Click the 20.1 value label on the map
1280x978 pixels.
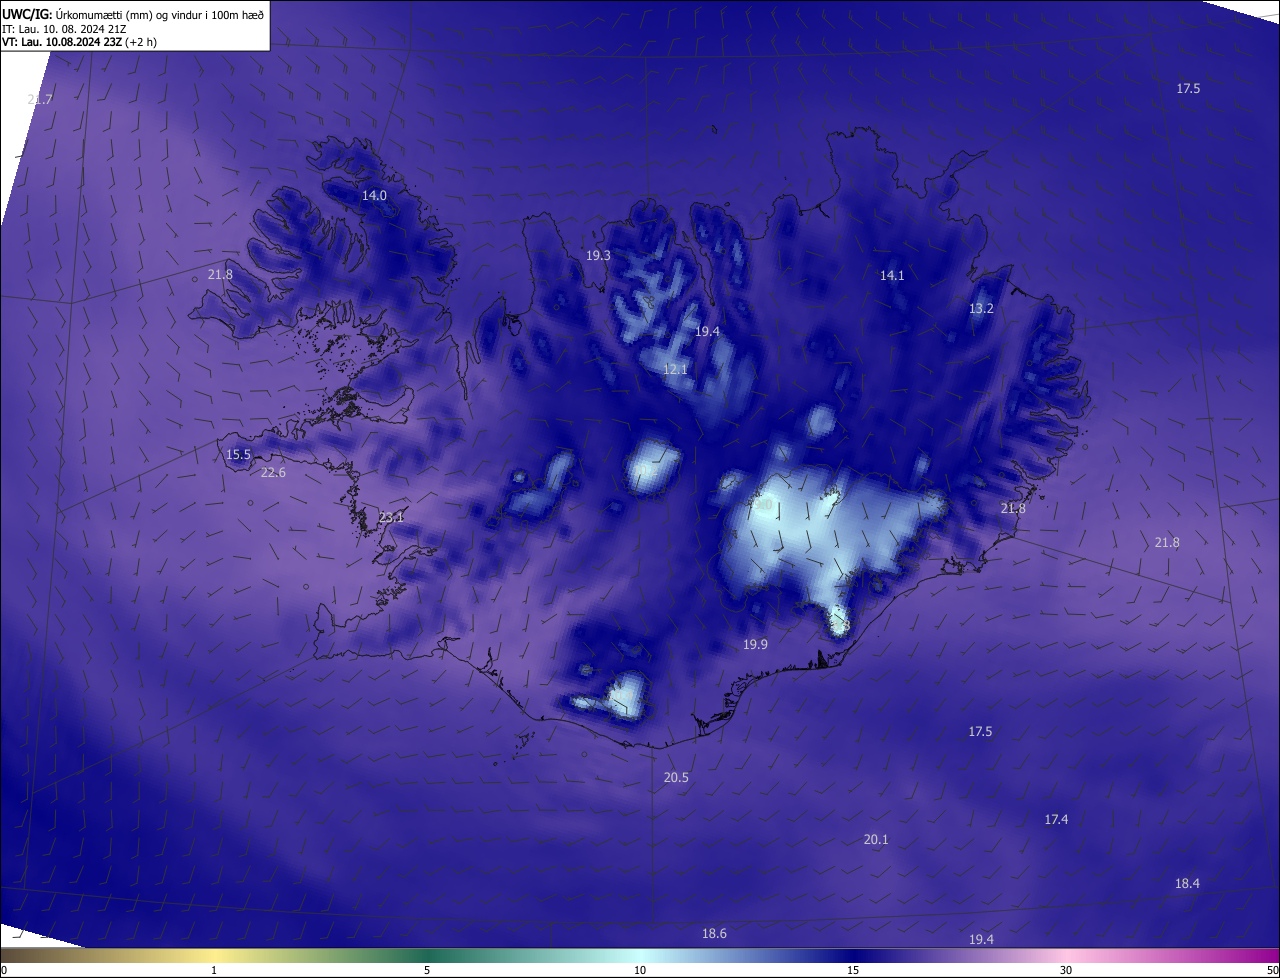876,839
